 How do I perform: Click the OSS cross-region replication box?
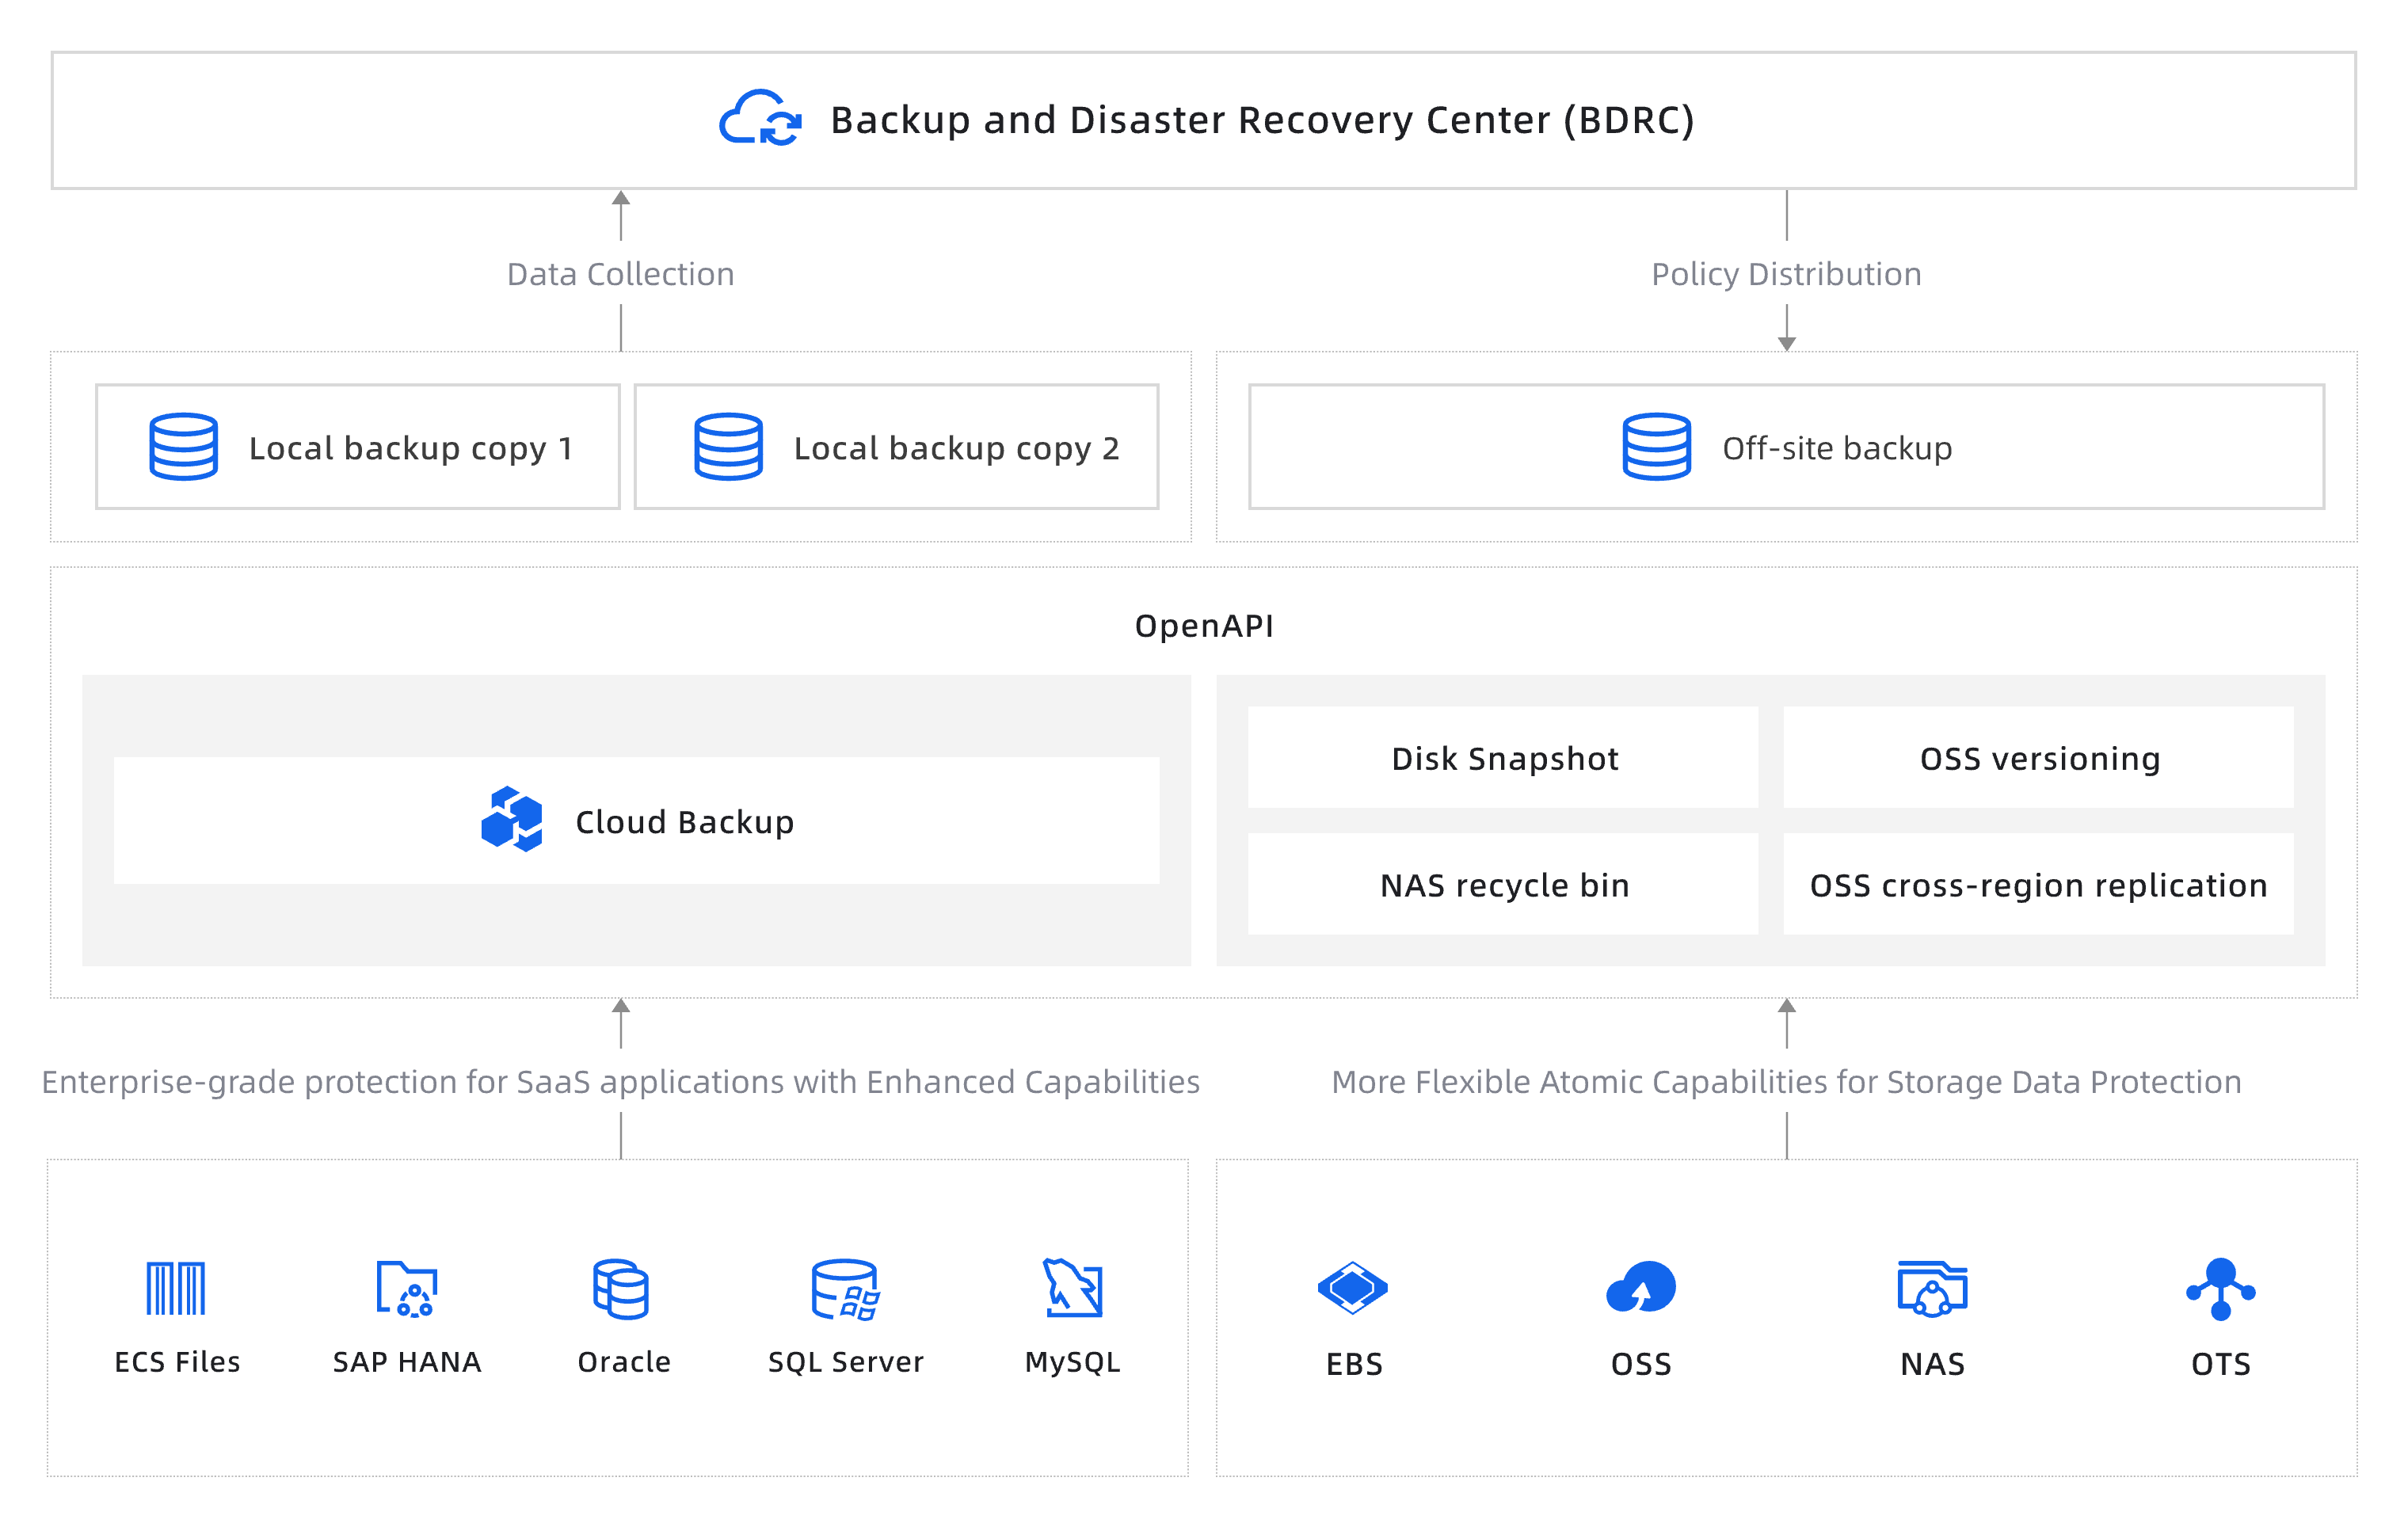(x=2039, y=885)
